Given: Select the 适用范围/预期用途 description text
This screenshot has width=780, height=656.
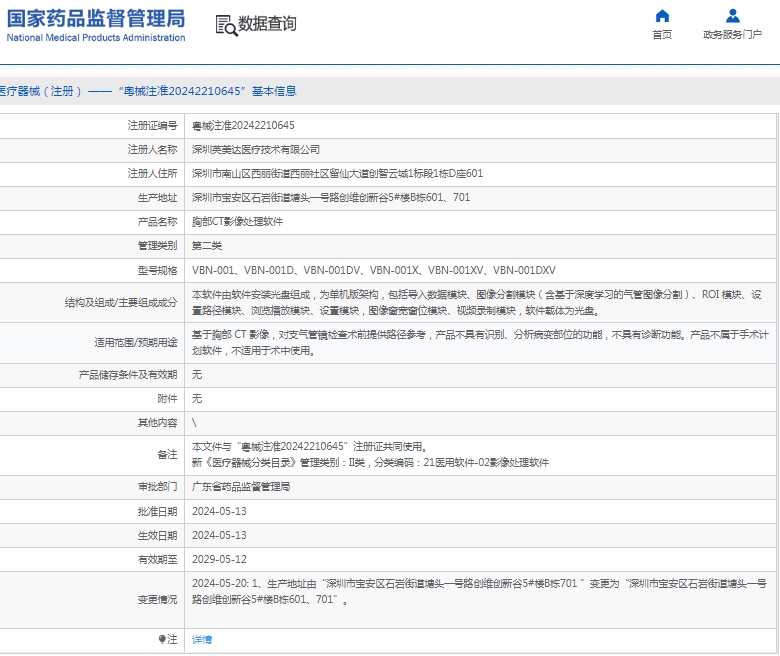Looking at the screenshot, I should (x=480, y=343).
